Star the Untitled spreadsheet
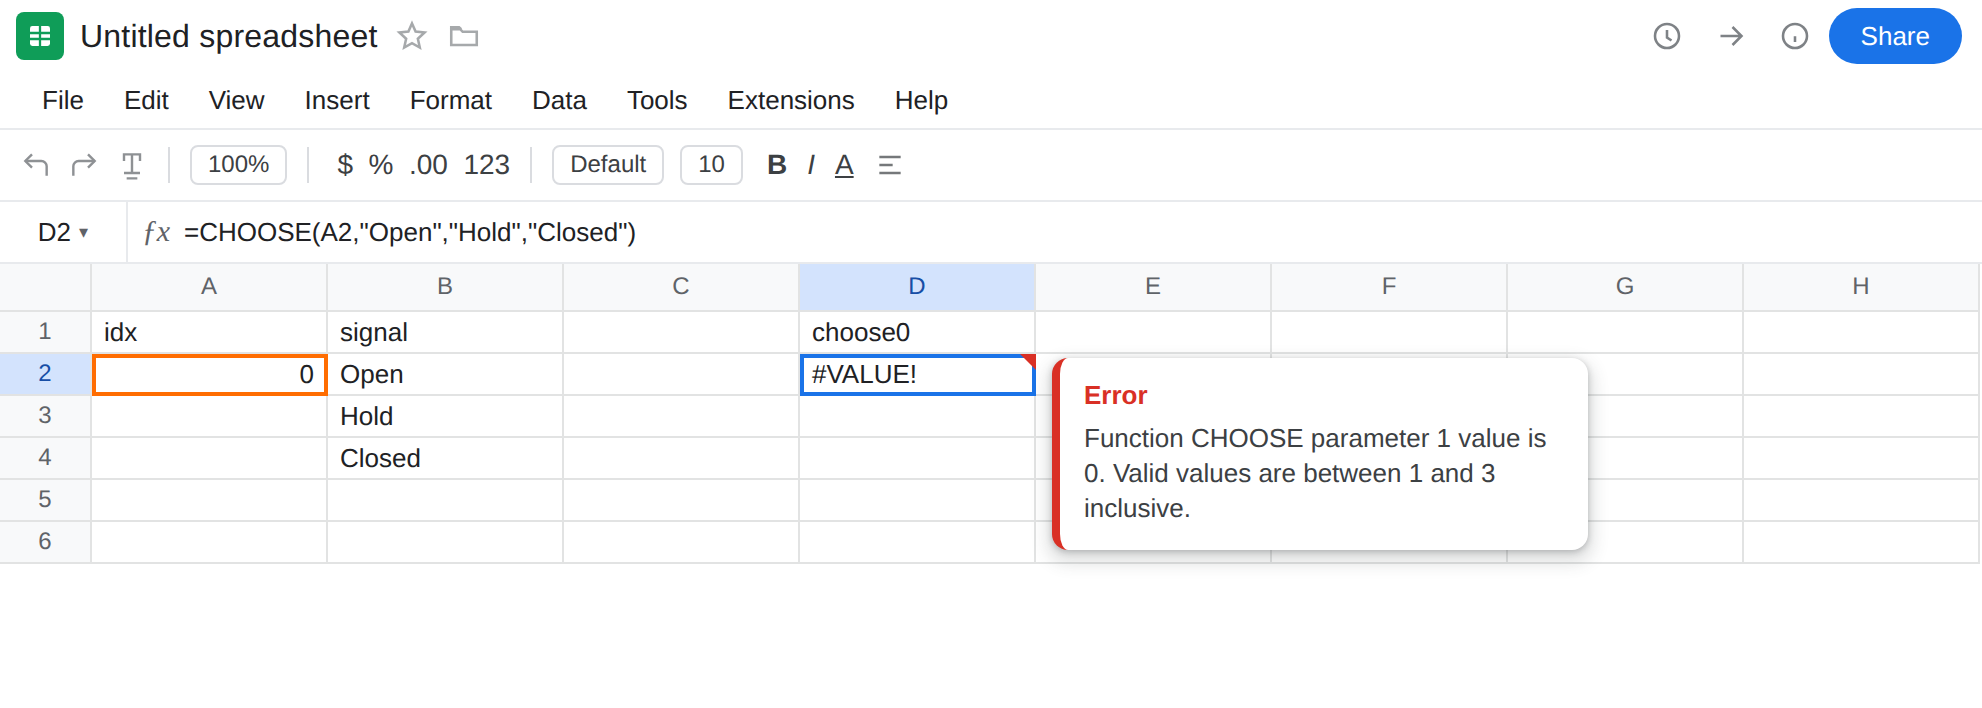This screenshot has width=1982, height=708. click(x=412, y=37)
